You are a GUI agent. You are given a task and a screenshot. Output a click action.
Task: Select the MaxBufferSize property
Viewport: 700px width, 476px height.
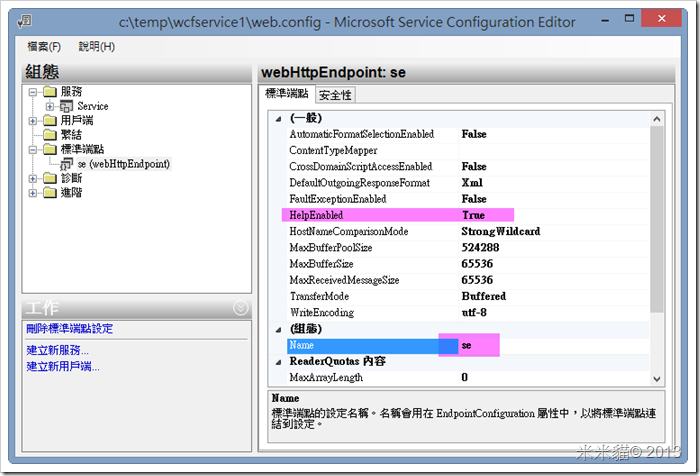pyautogui.click(x=321, y=264)
